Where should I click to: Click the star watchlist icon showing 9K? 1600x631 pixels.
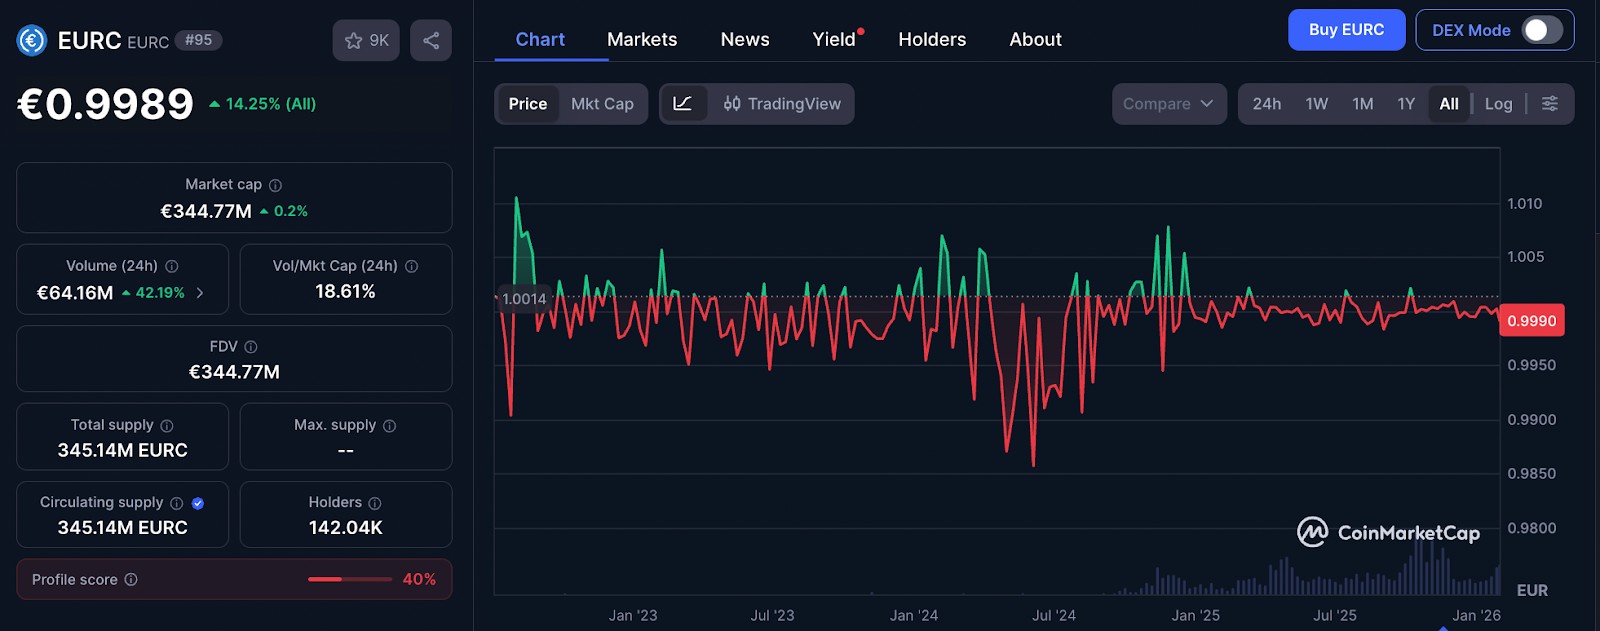point(366,40)
